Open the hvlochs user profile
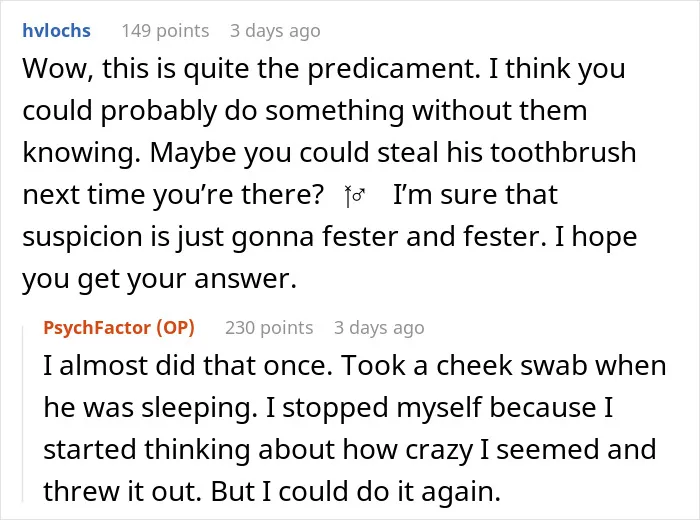The image size is (700, 520). [x=56, y=30]
